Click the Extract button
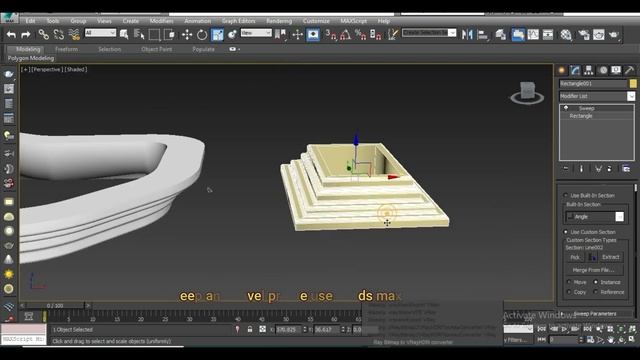The height and width of the screenshot is (360, 640). [611, 257]
